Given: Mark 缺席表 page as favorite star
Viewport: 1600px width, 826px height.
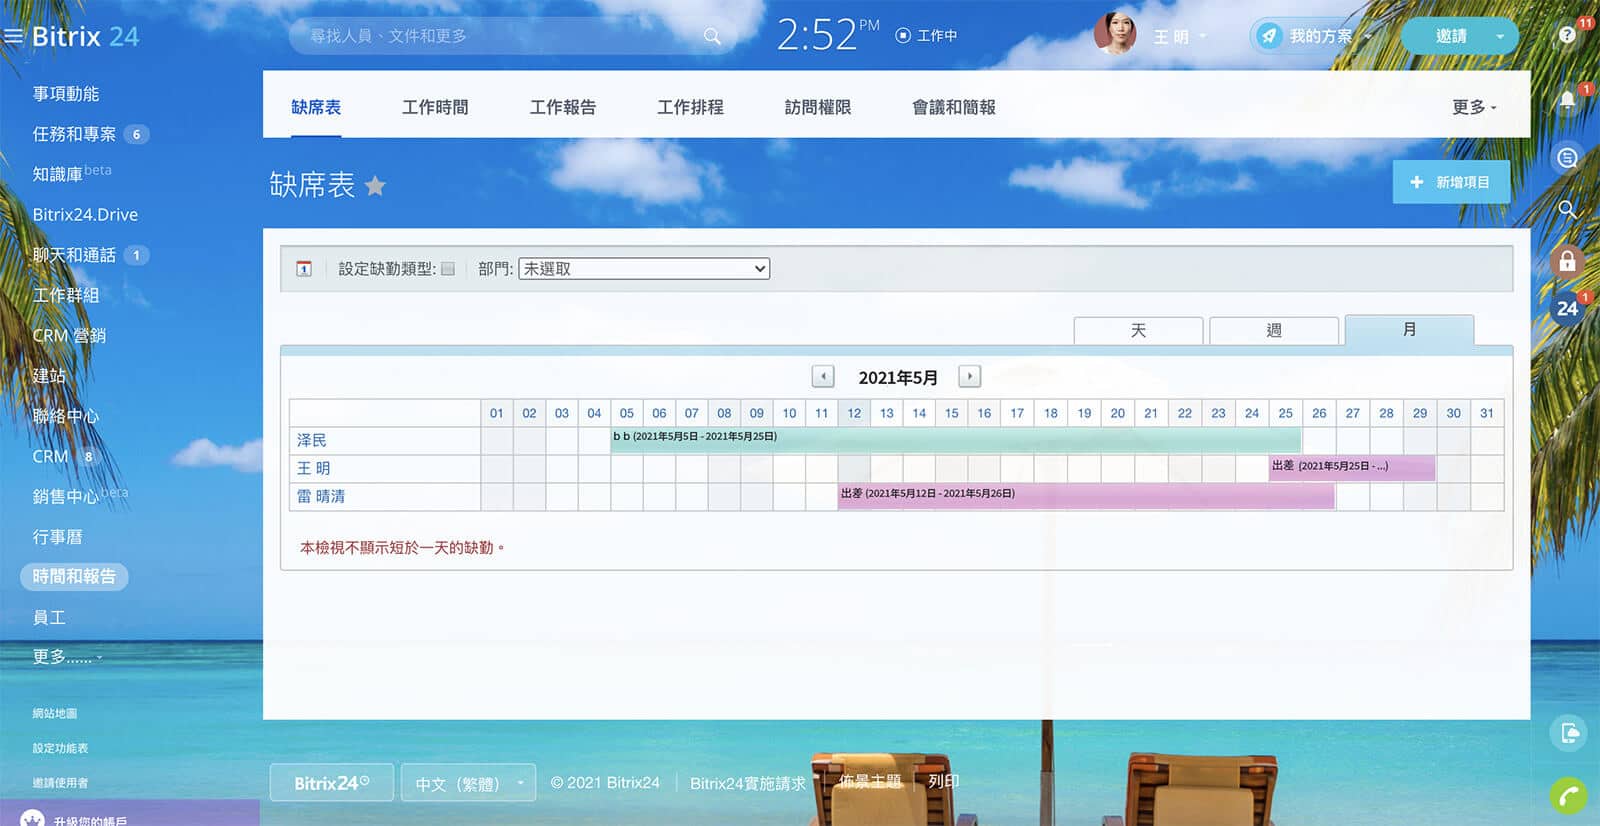Looking at the screenshot, I should click(375, 186).
